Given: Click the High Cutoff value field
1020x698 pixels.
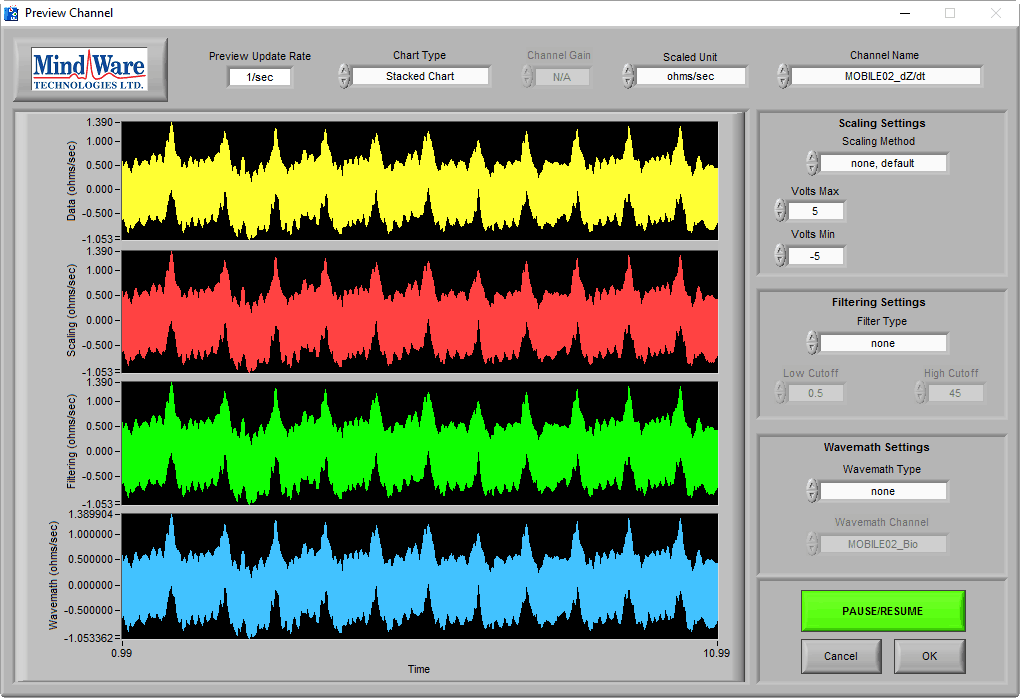Looking at the screenshot, I should click(955, 393).
